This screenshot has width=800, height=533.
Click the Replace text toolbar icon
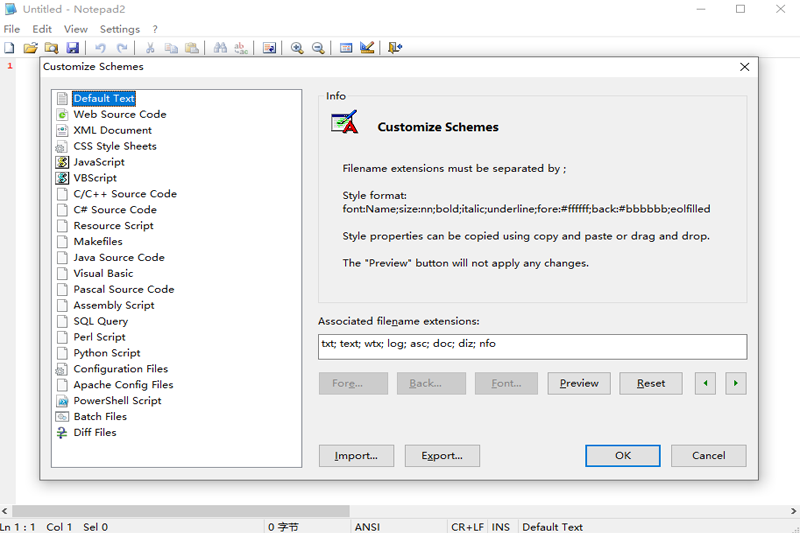coord(241,48)
